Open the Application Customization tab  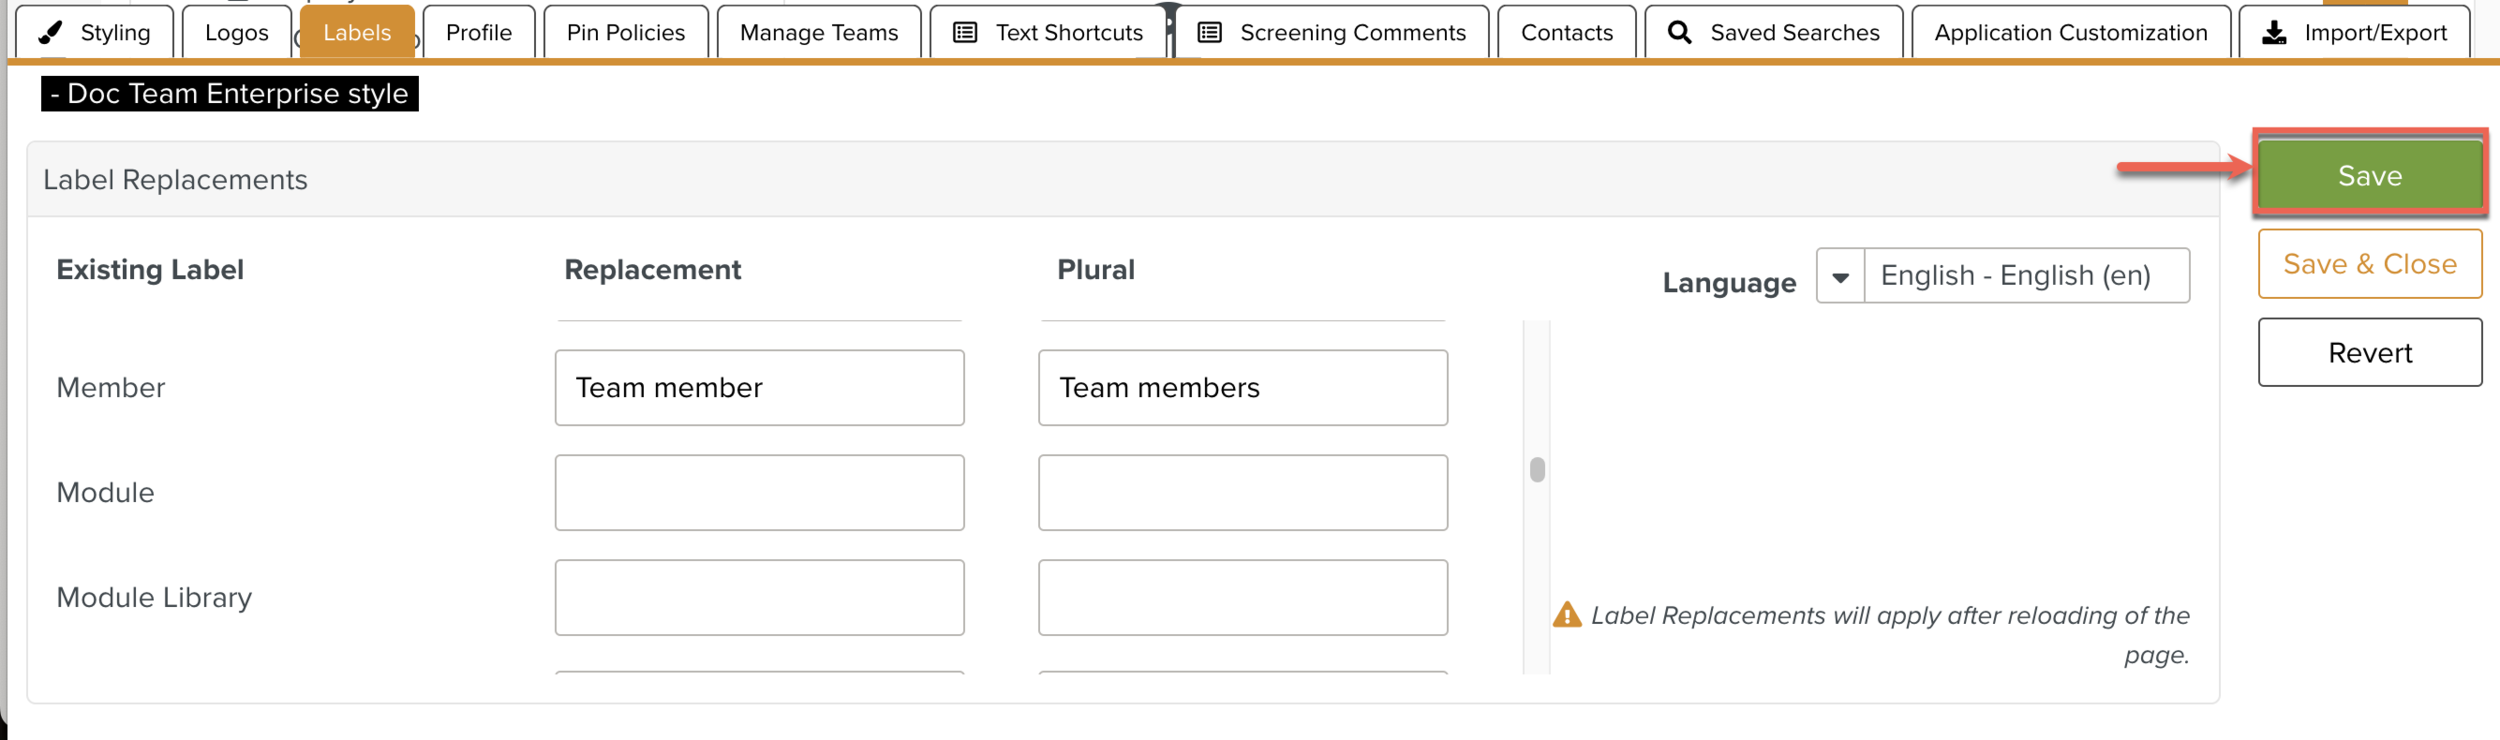[2070, 33]
